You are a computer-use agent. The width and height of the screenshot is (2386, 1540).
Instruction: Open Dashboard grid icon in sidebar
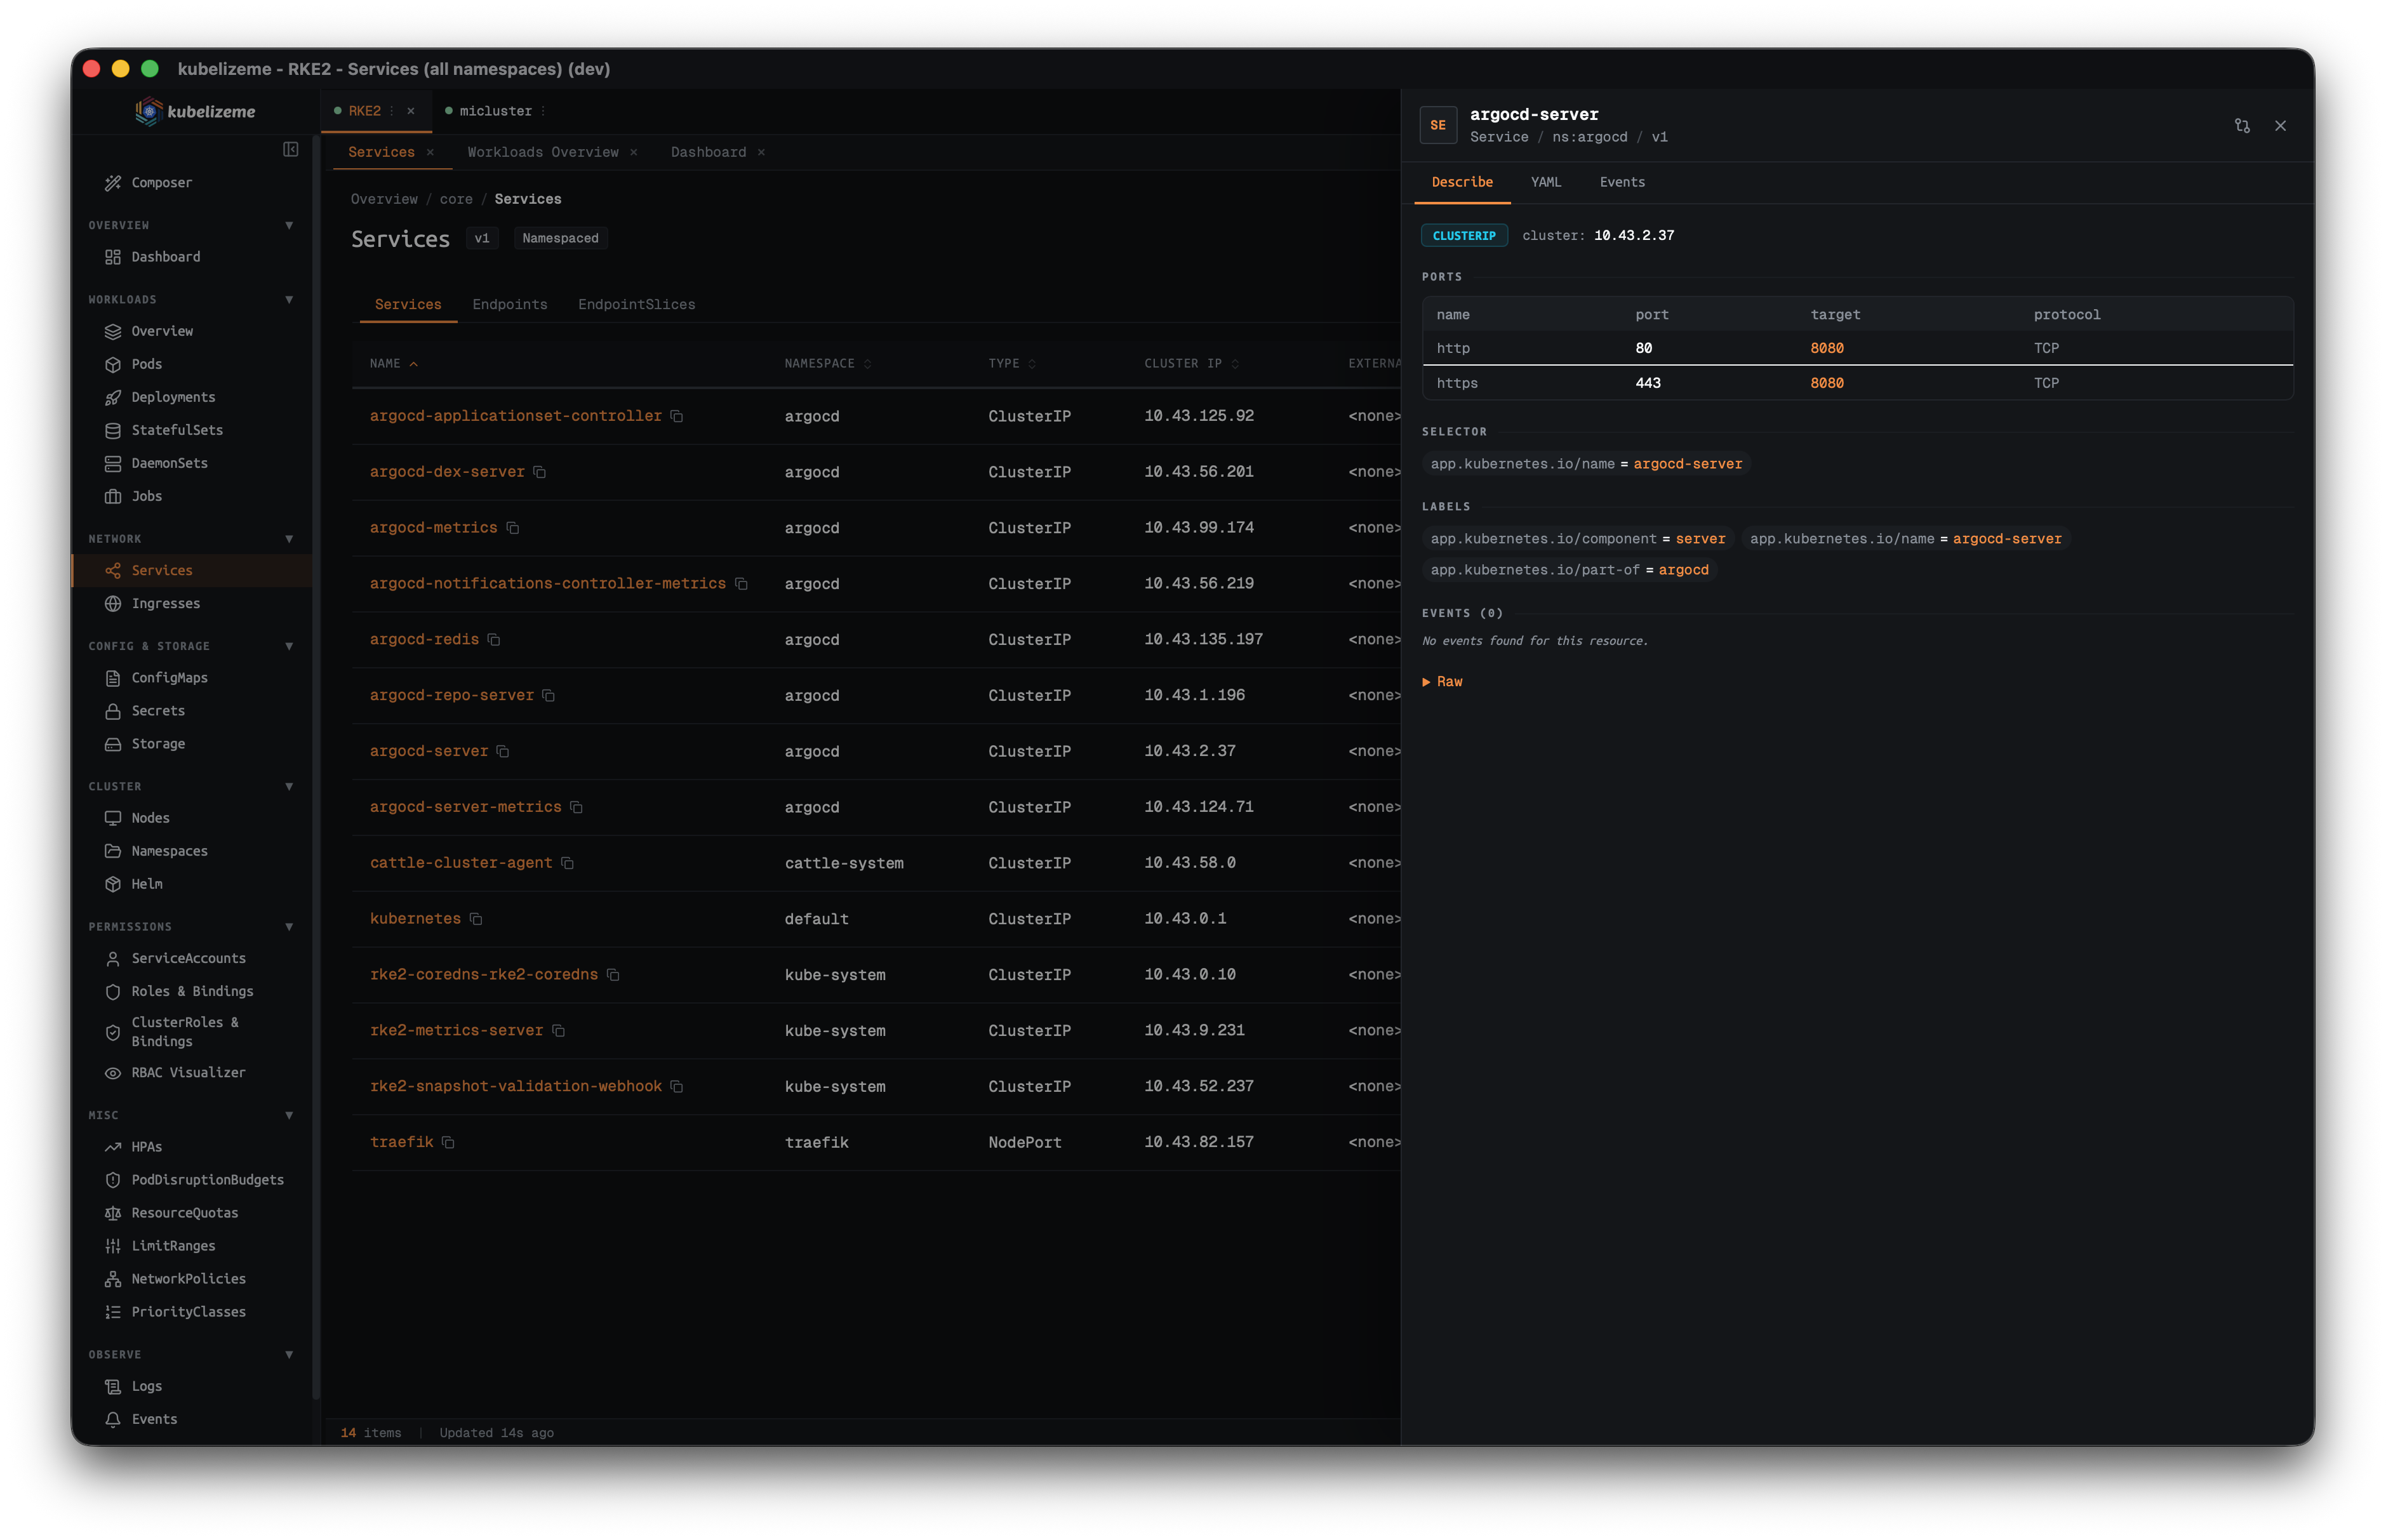113,257
